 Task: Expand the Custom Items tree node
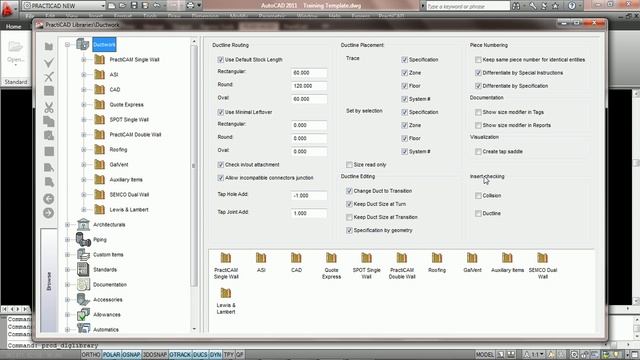[x=67, y=255]
